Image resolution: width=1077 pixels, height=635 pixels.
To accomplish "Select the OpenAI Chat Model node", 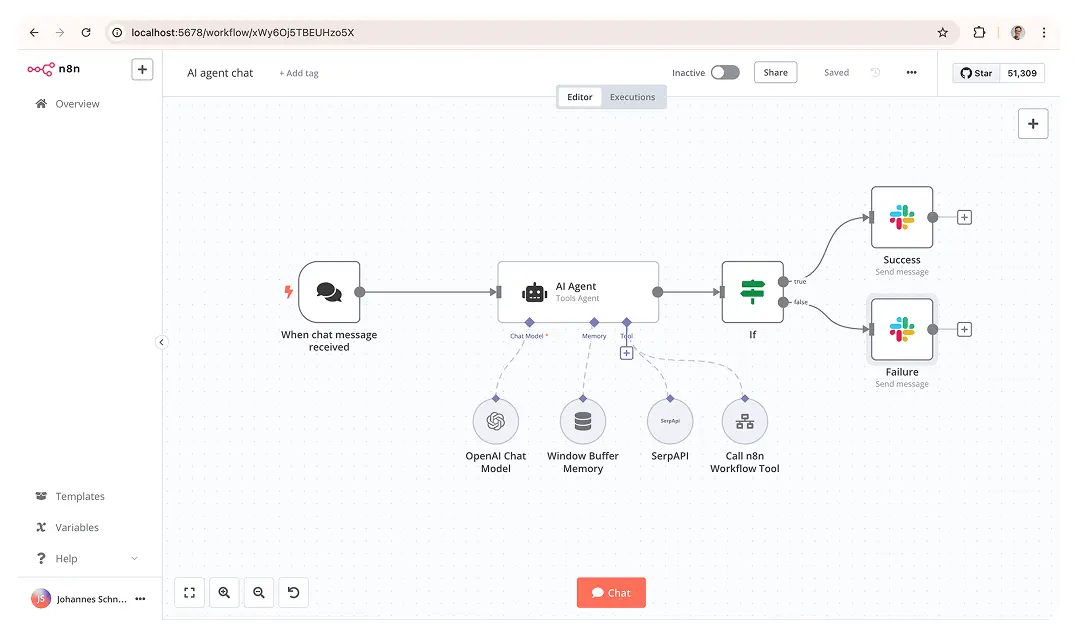I will [496, 421].
